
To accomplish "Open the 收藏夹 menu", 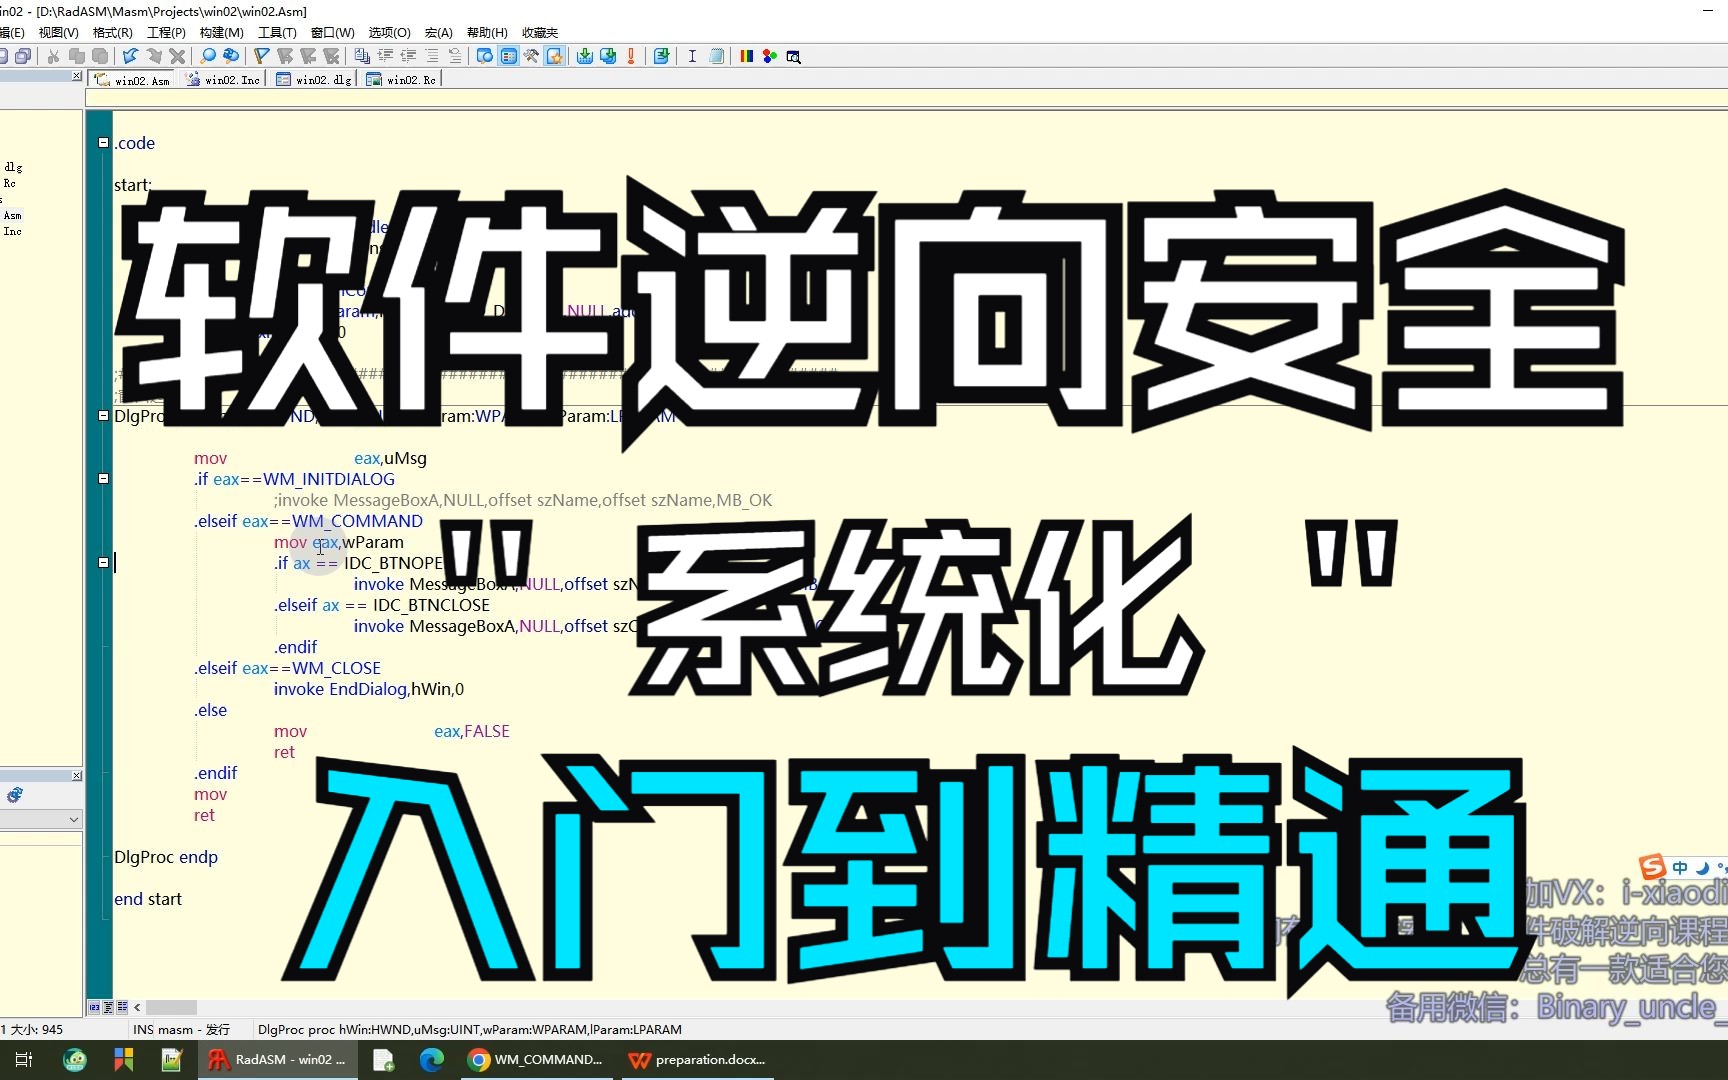I will [540, 33].
